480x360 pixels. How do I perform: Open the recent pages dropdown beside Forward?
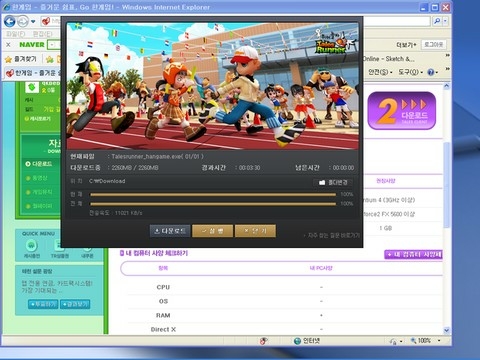click(x=33, y=22)
